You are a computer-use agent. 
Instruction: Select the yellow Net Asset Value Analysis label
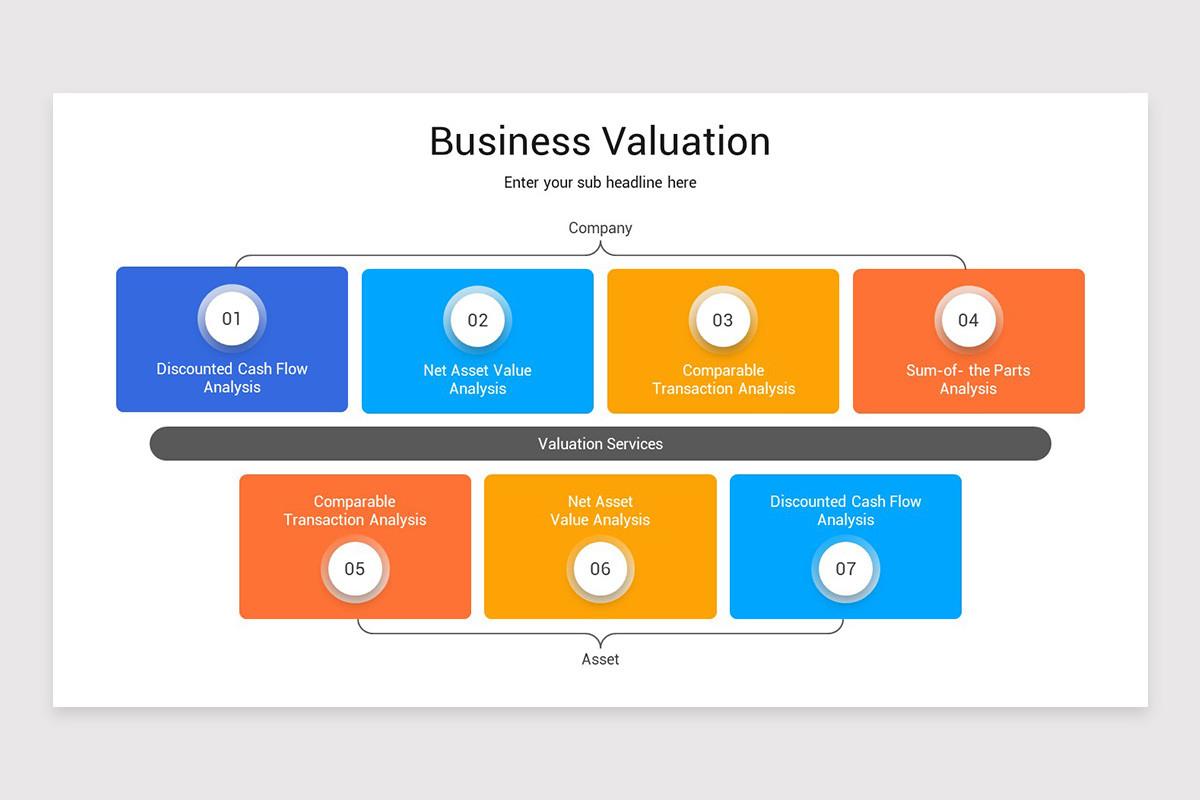(x=600, y=511)
